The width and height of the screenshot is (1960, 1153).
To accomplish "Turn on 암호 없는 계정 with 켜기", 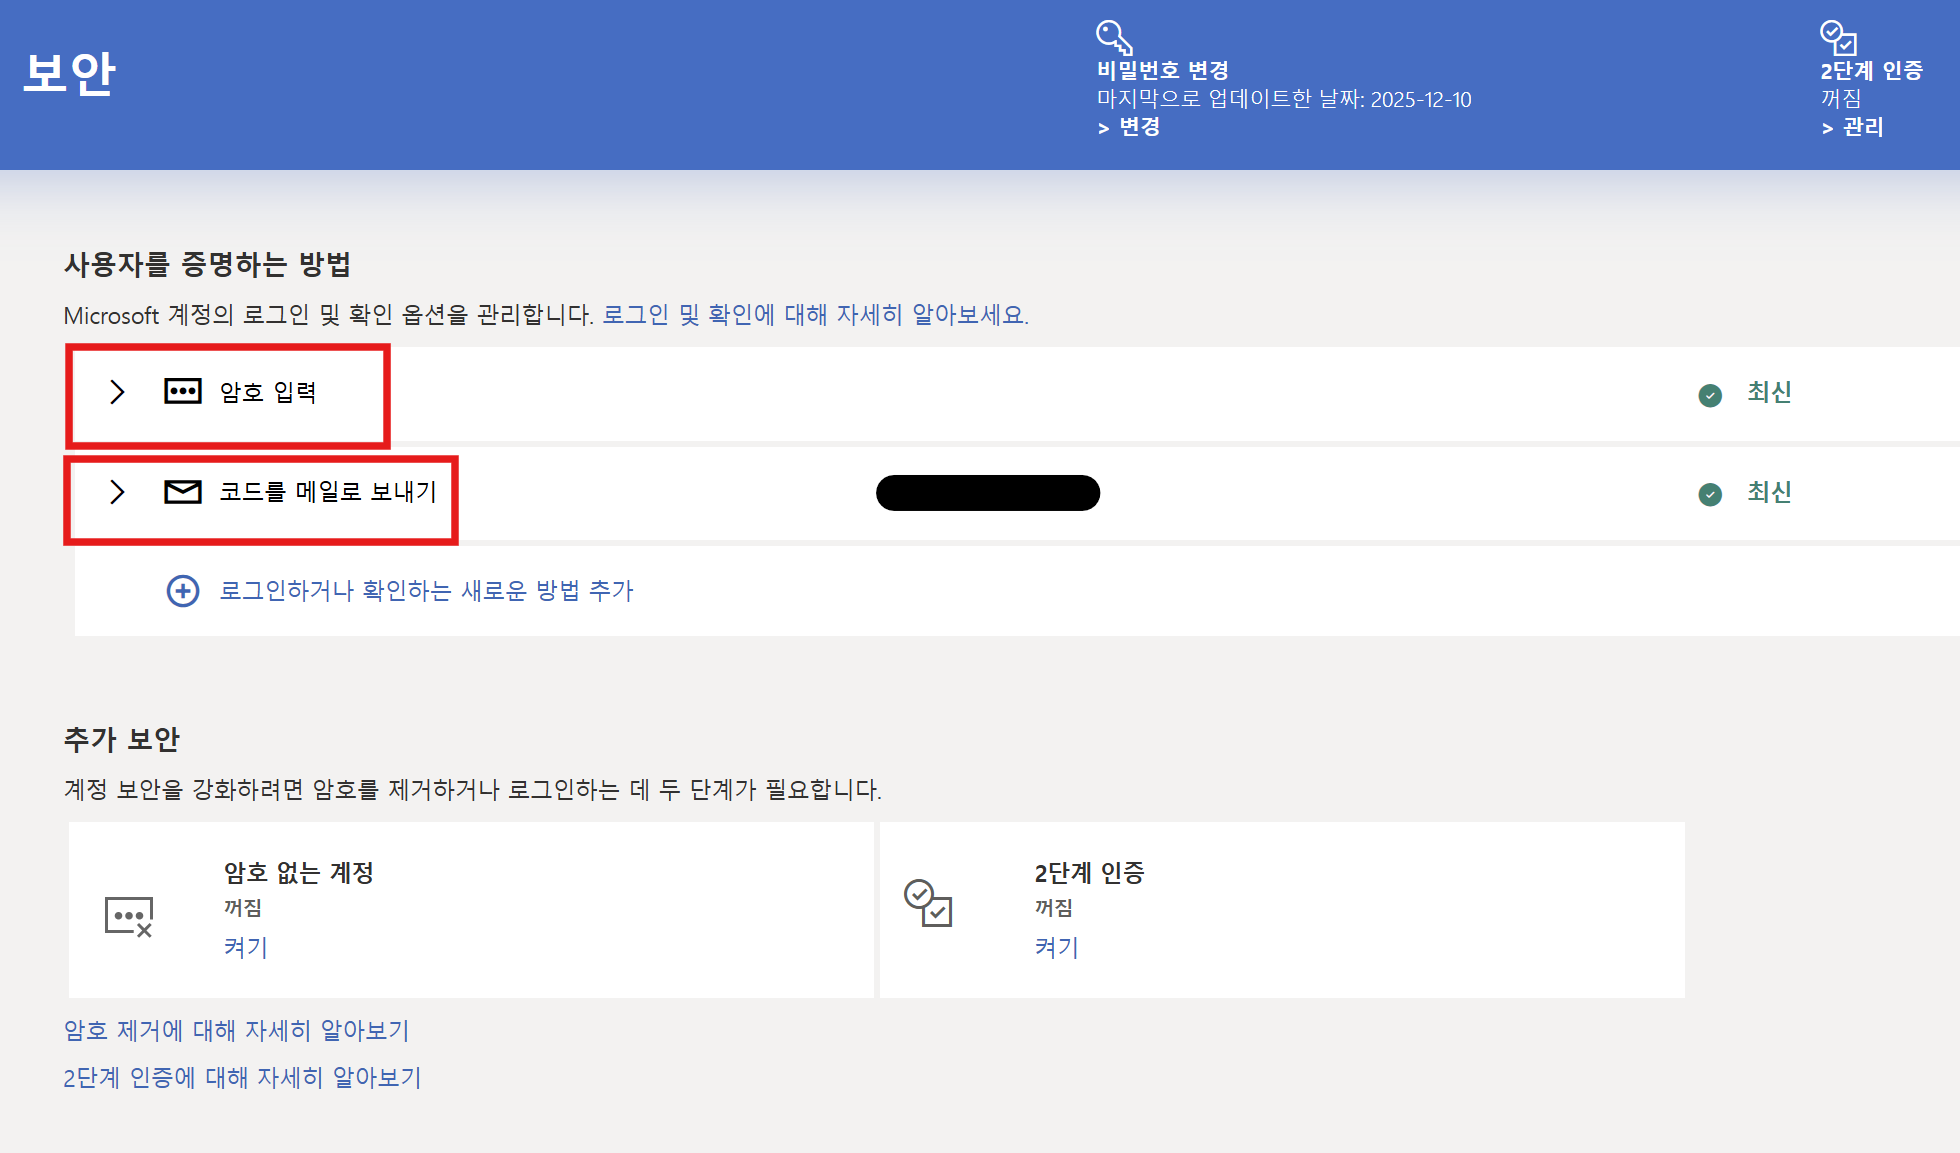I will (246, 947).
